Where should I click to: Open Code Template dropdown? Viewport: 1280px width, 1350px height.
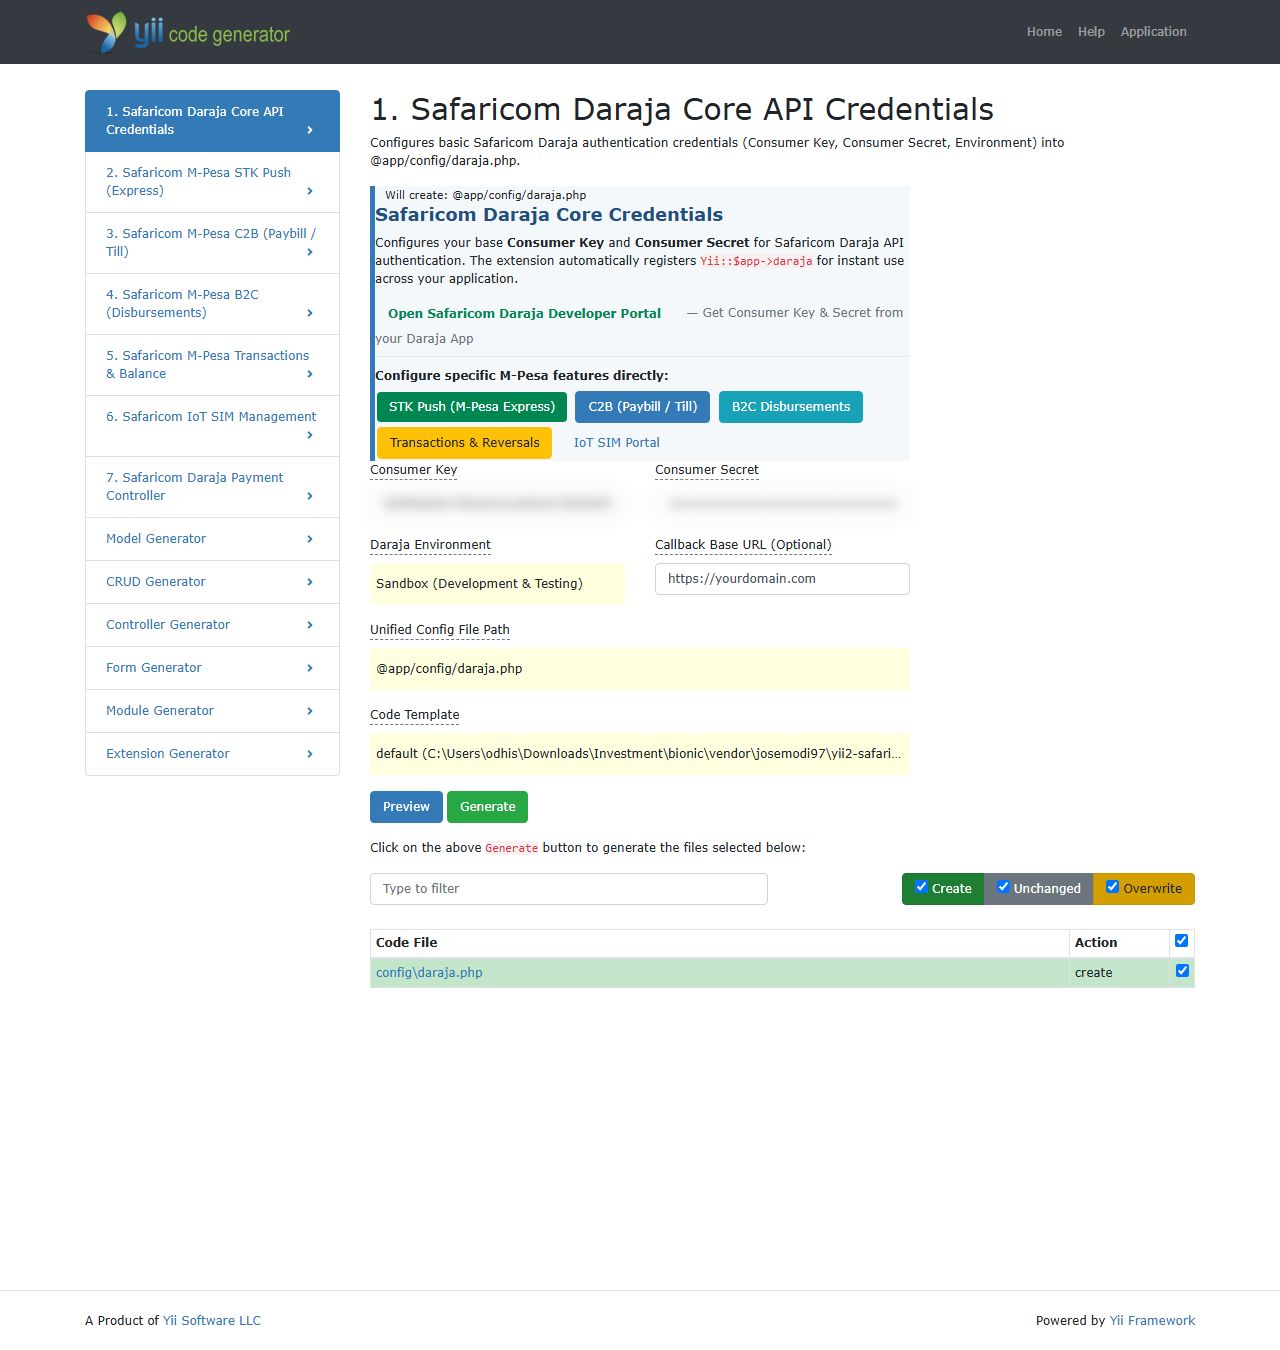[640, 754]
